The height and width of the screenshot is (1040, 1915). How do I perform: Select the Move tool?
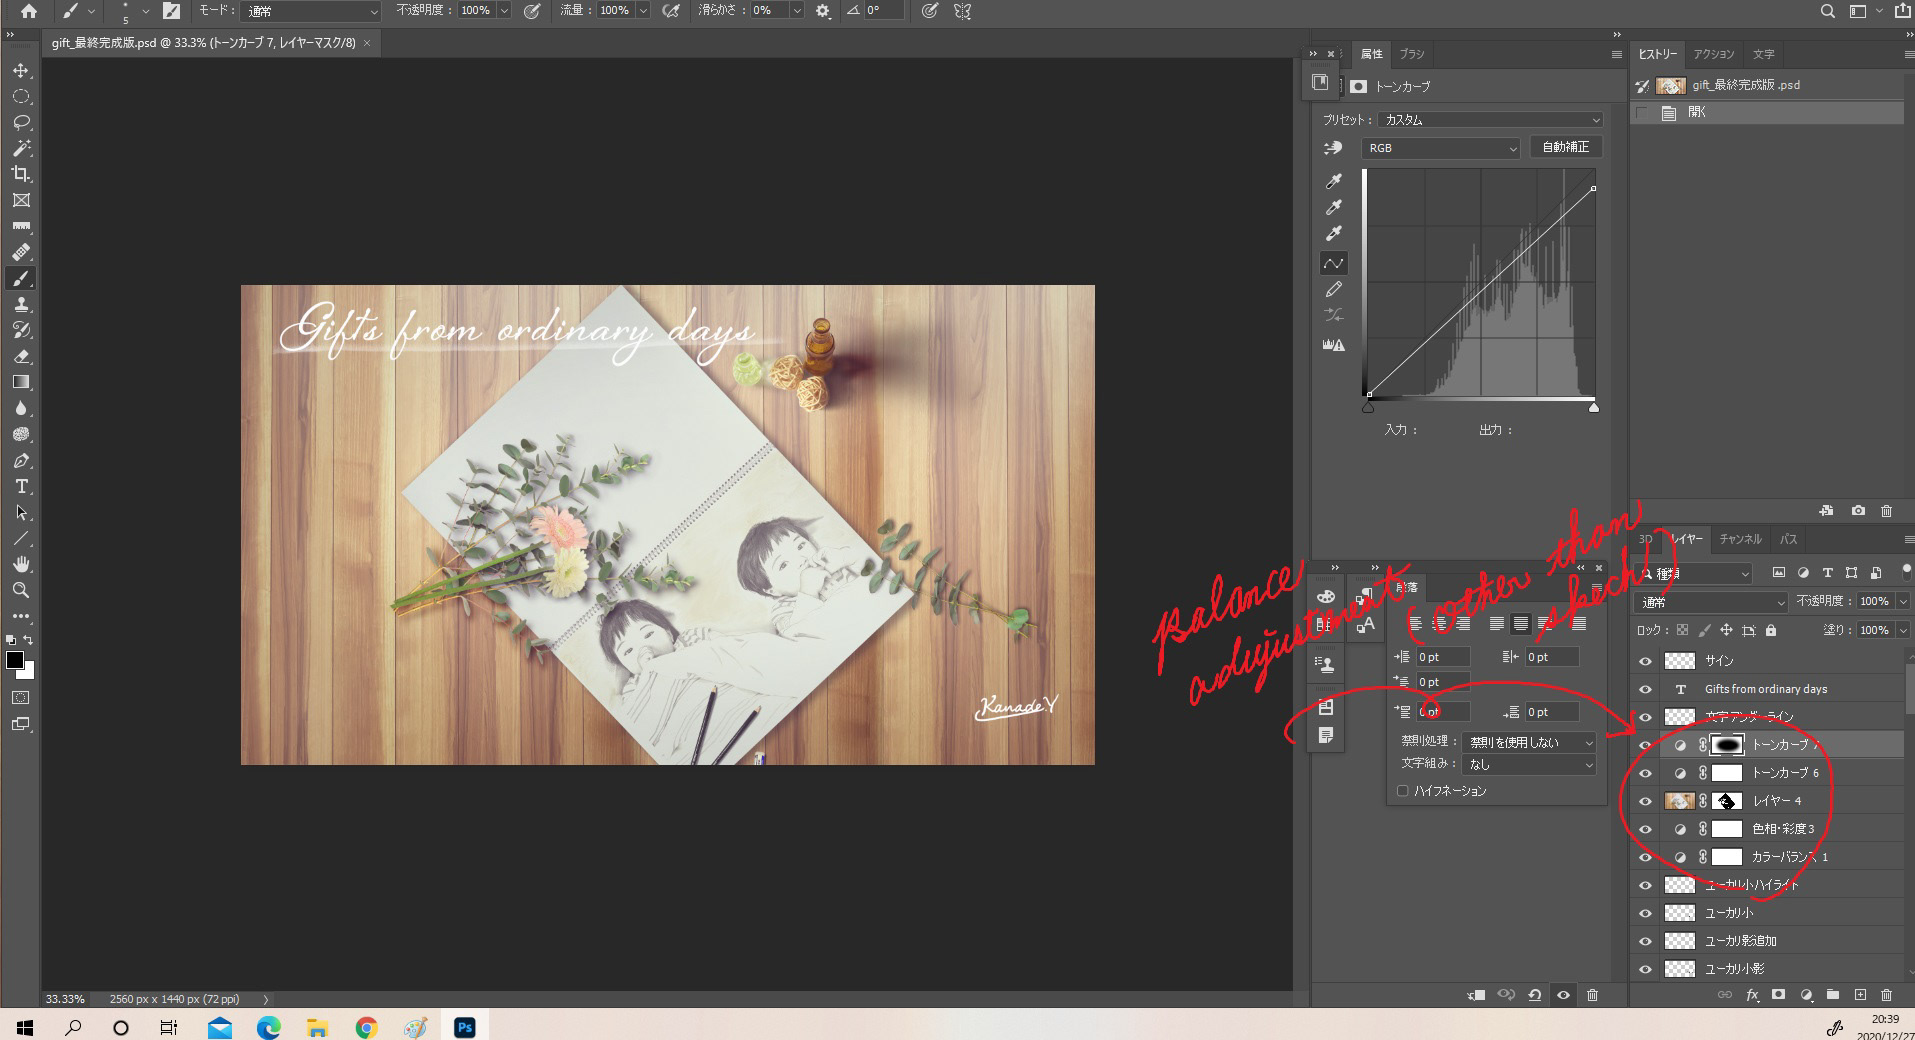point(21,71)
